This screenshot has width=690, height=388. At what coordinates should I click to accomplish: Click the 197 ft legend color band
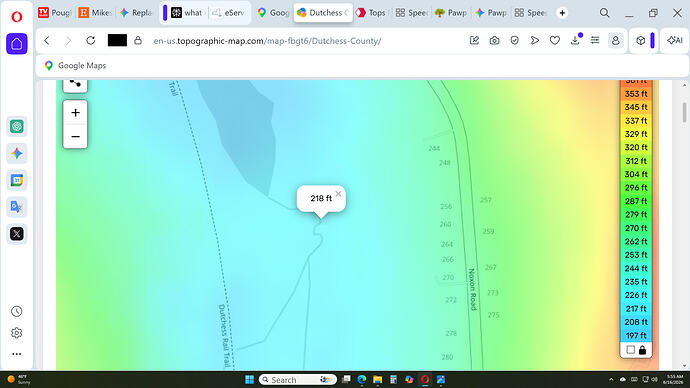pyautogui.click(x=636, y=336)
